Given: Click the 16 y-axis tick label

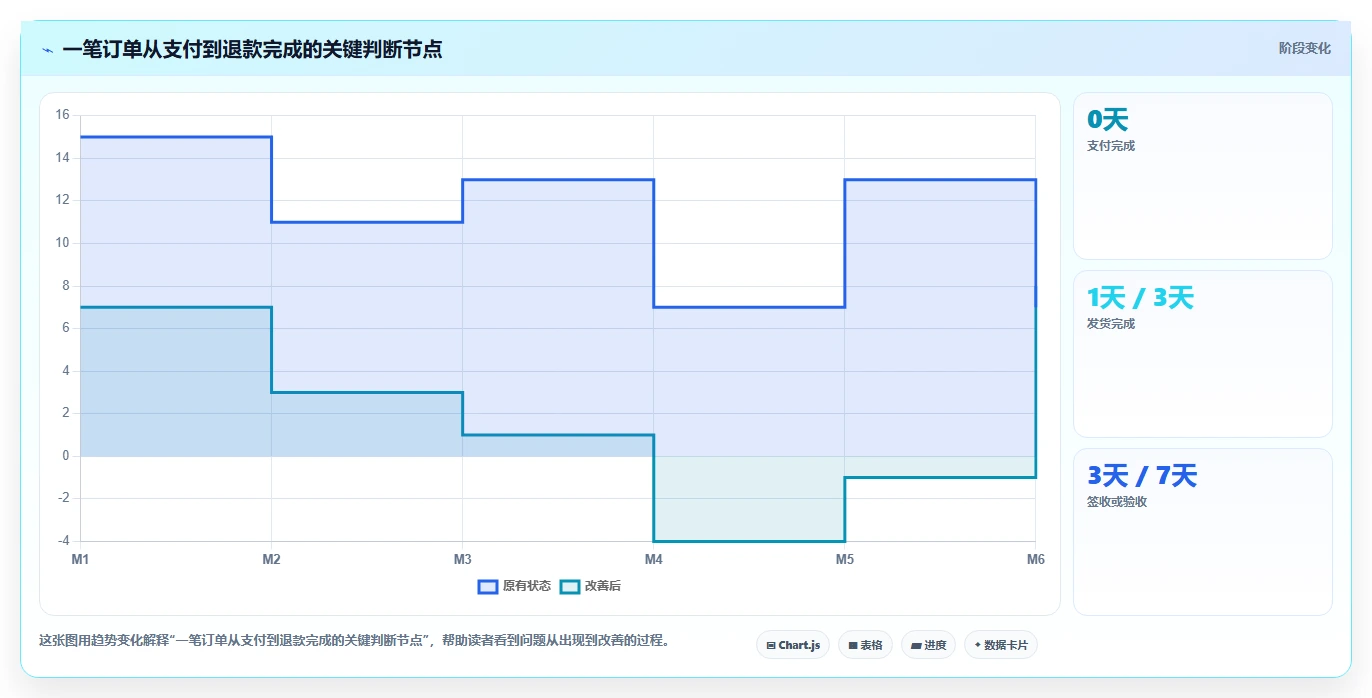Looking at the screenshot, I should (x=62, y=115).
